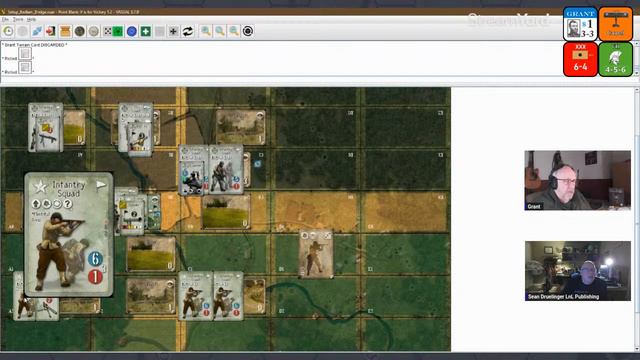This screenshot has height=360, width=640.
Task: Select the machine gun unit card at top-left of map
Action: coord(46,127)
